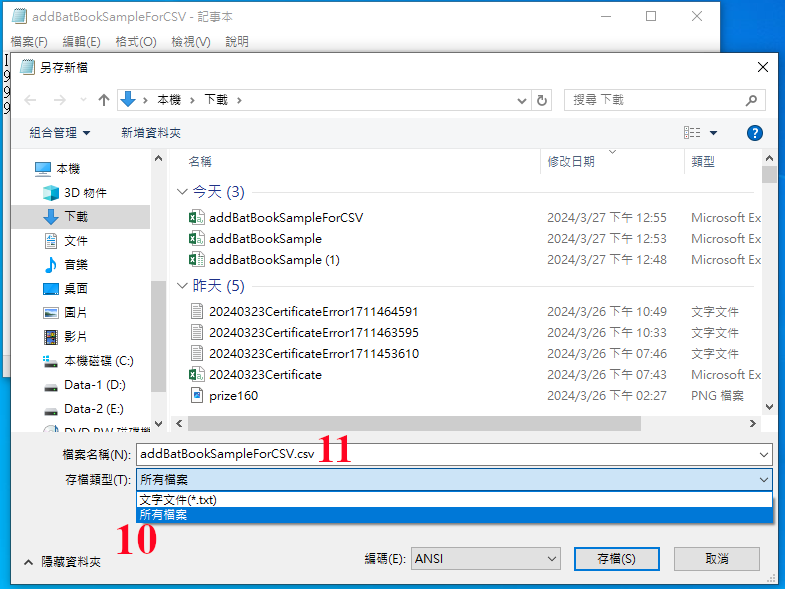Close the 另存新檔 dialog
785x589 pixels.
click(762, 67)
